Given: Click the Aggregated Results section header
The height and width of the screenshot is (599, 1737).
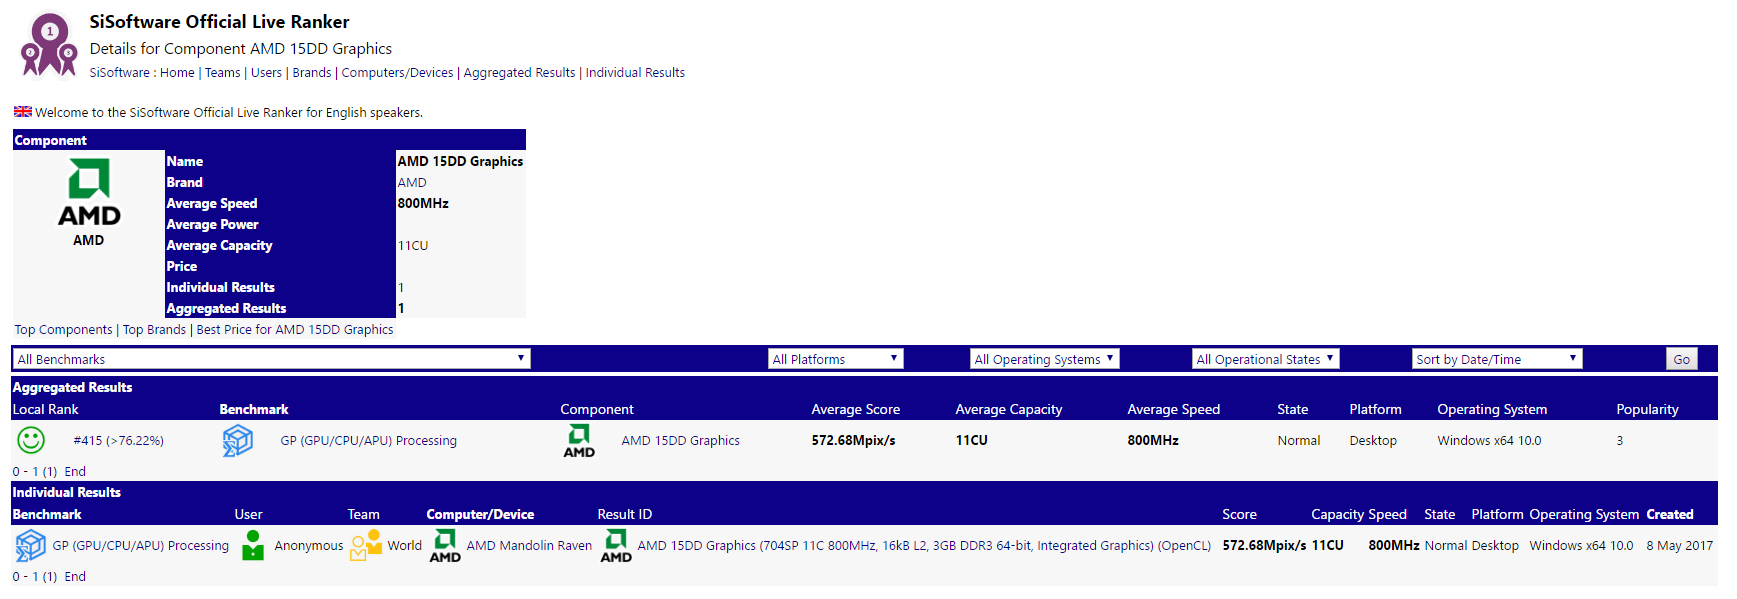Looking at the screenshot, I should point(72,387).
